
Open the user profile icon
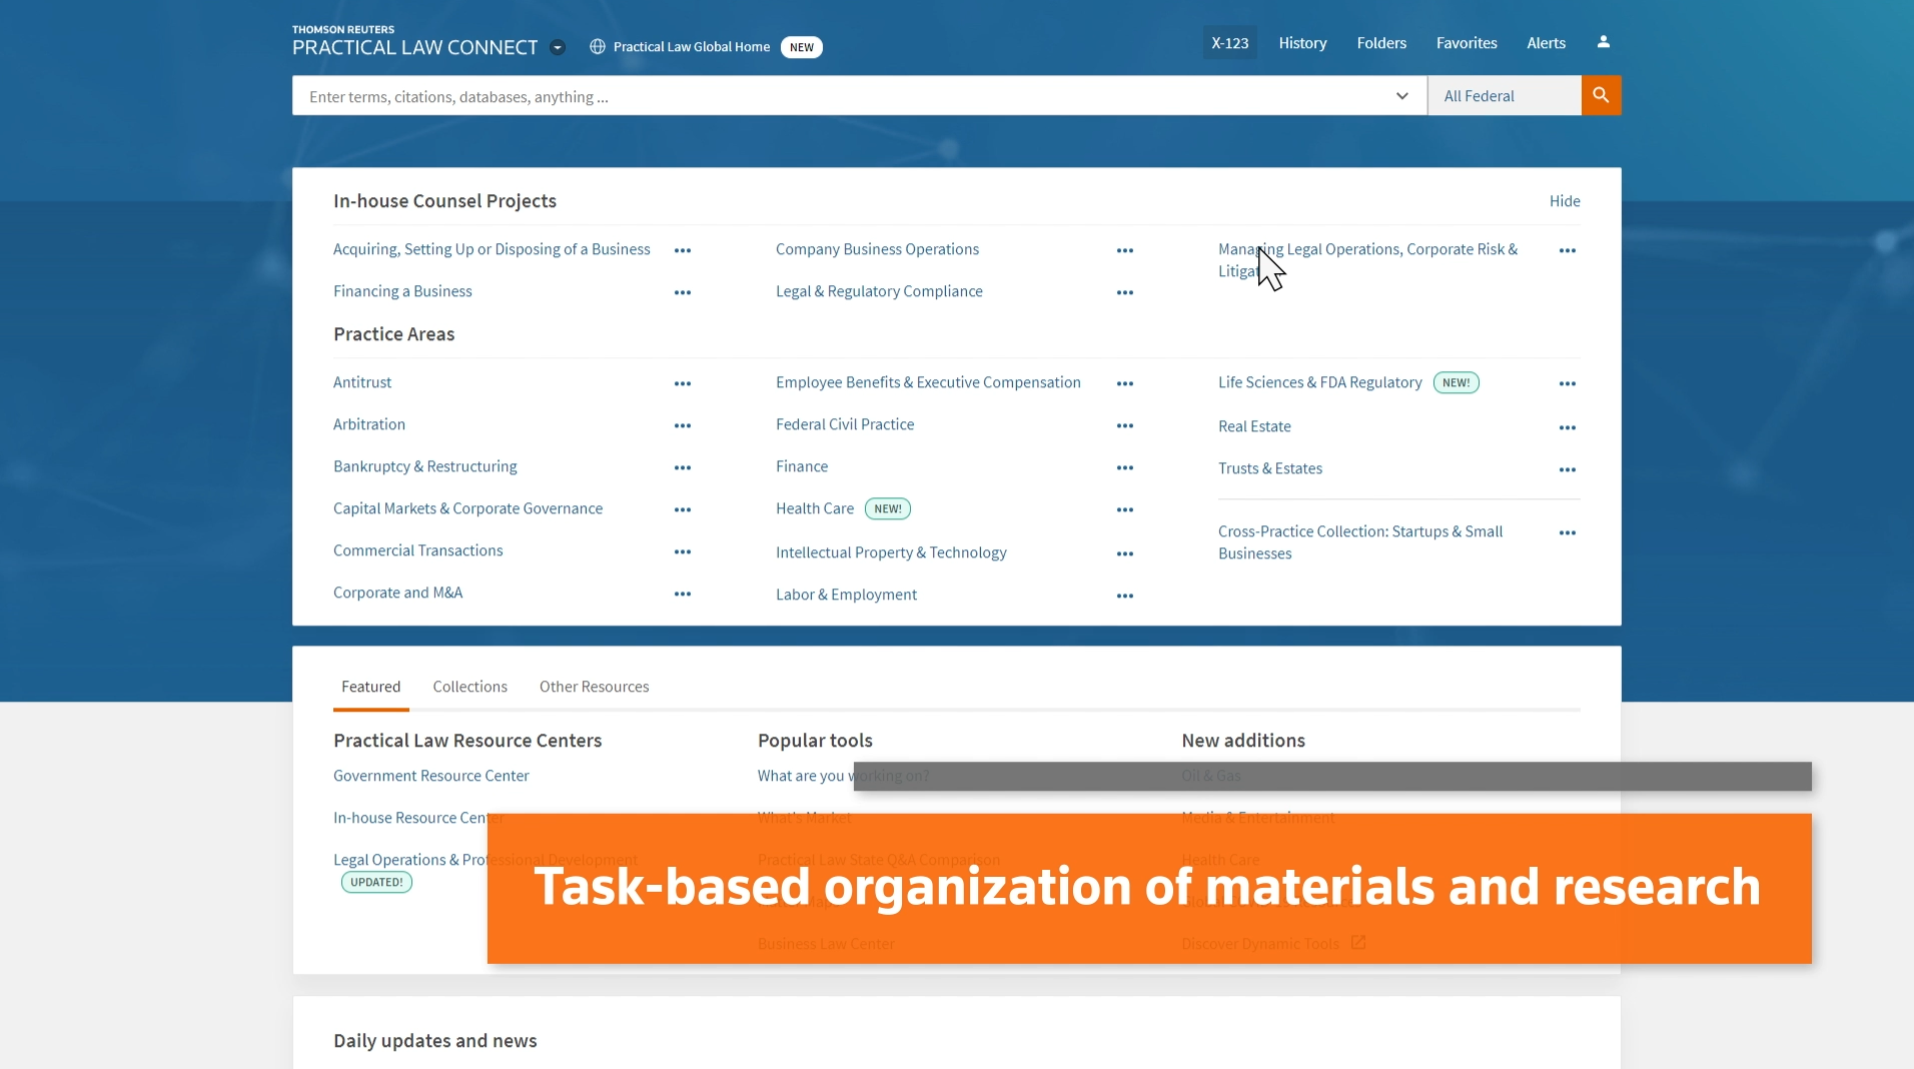click(1603, 42)
